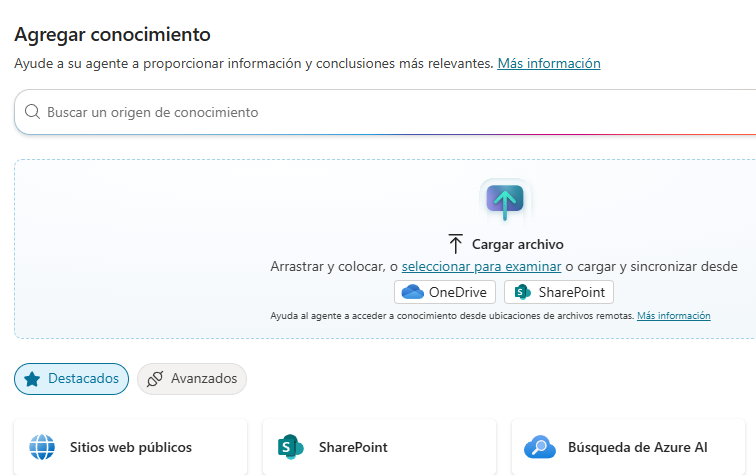Click the globe icon for public websites

click(x=42, y=447)
